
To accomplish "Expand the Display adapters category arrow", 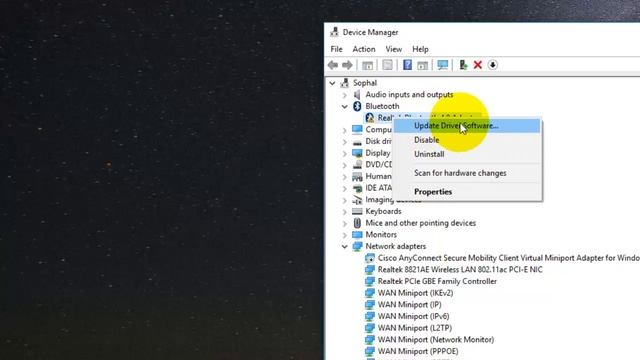I will [344, 153].
